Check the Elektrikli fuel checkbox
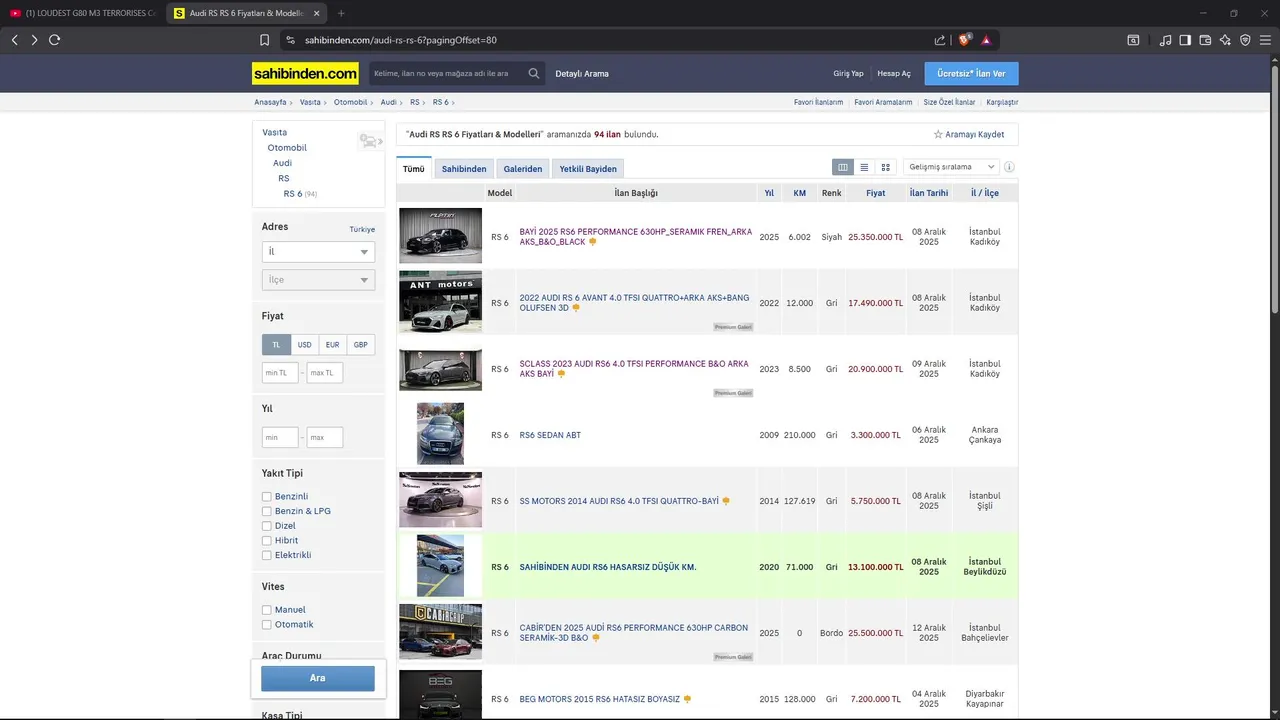 click(x=267, y=555)
